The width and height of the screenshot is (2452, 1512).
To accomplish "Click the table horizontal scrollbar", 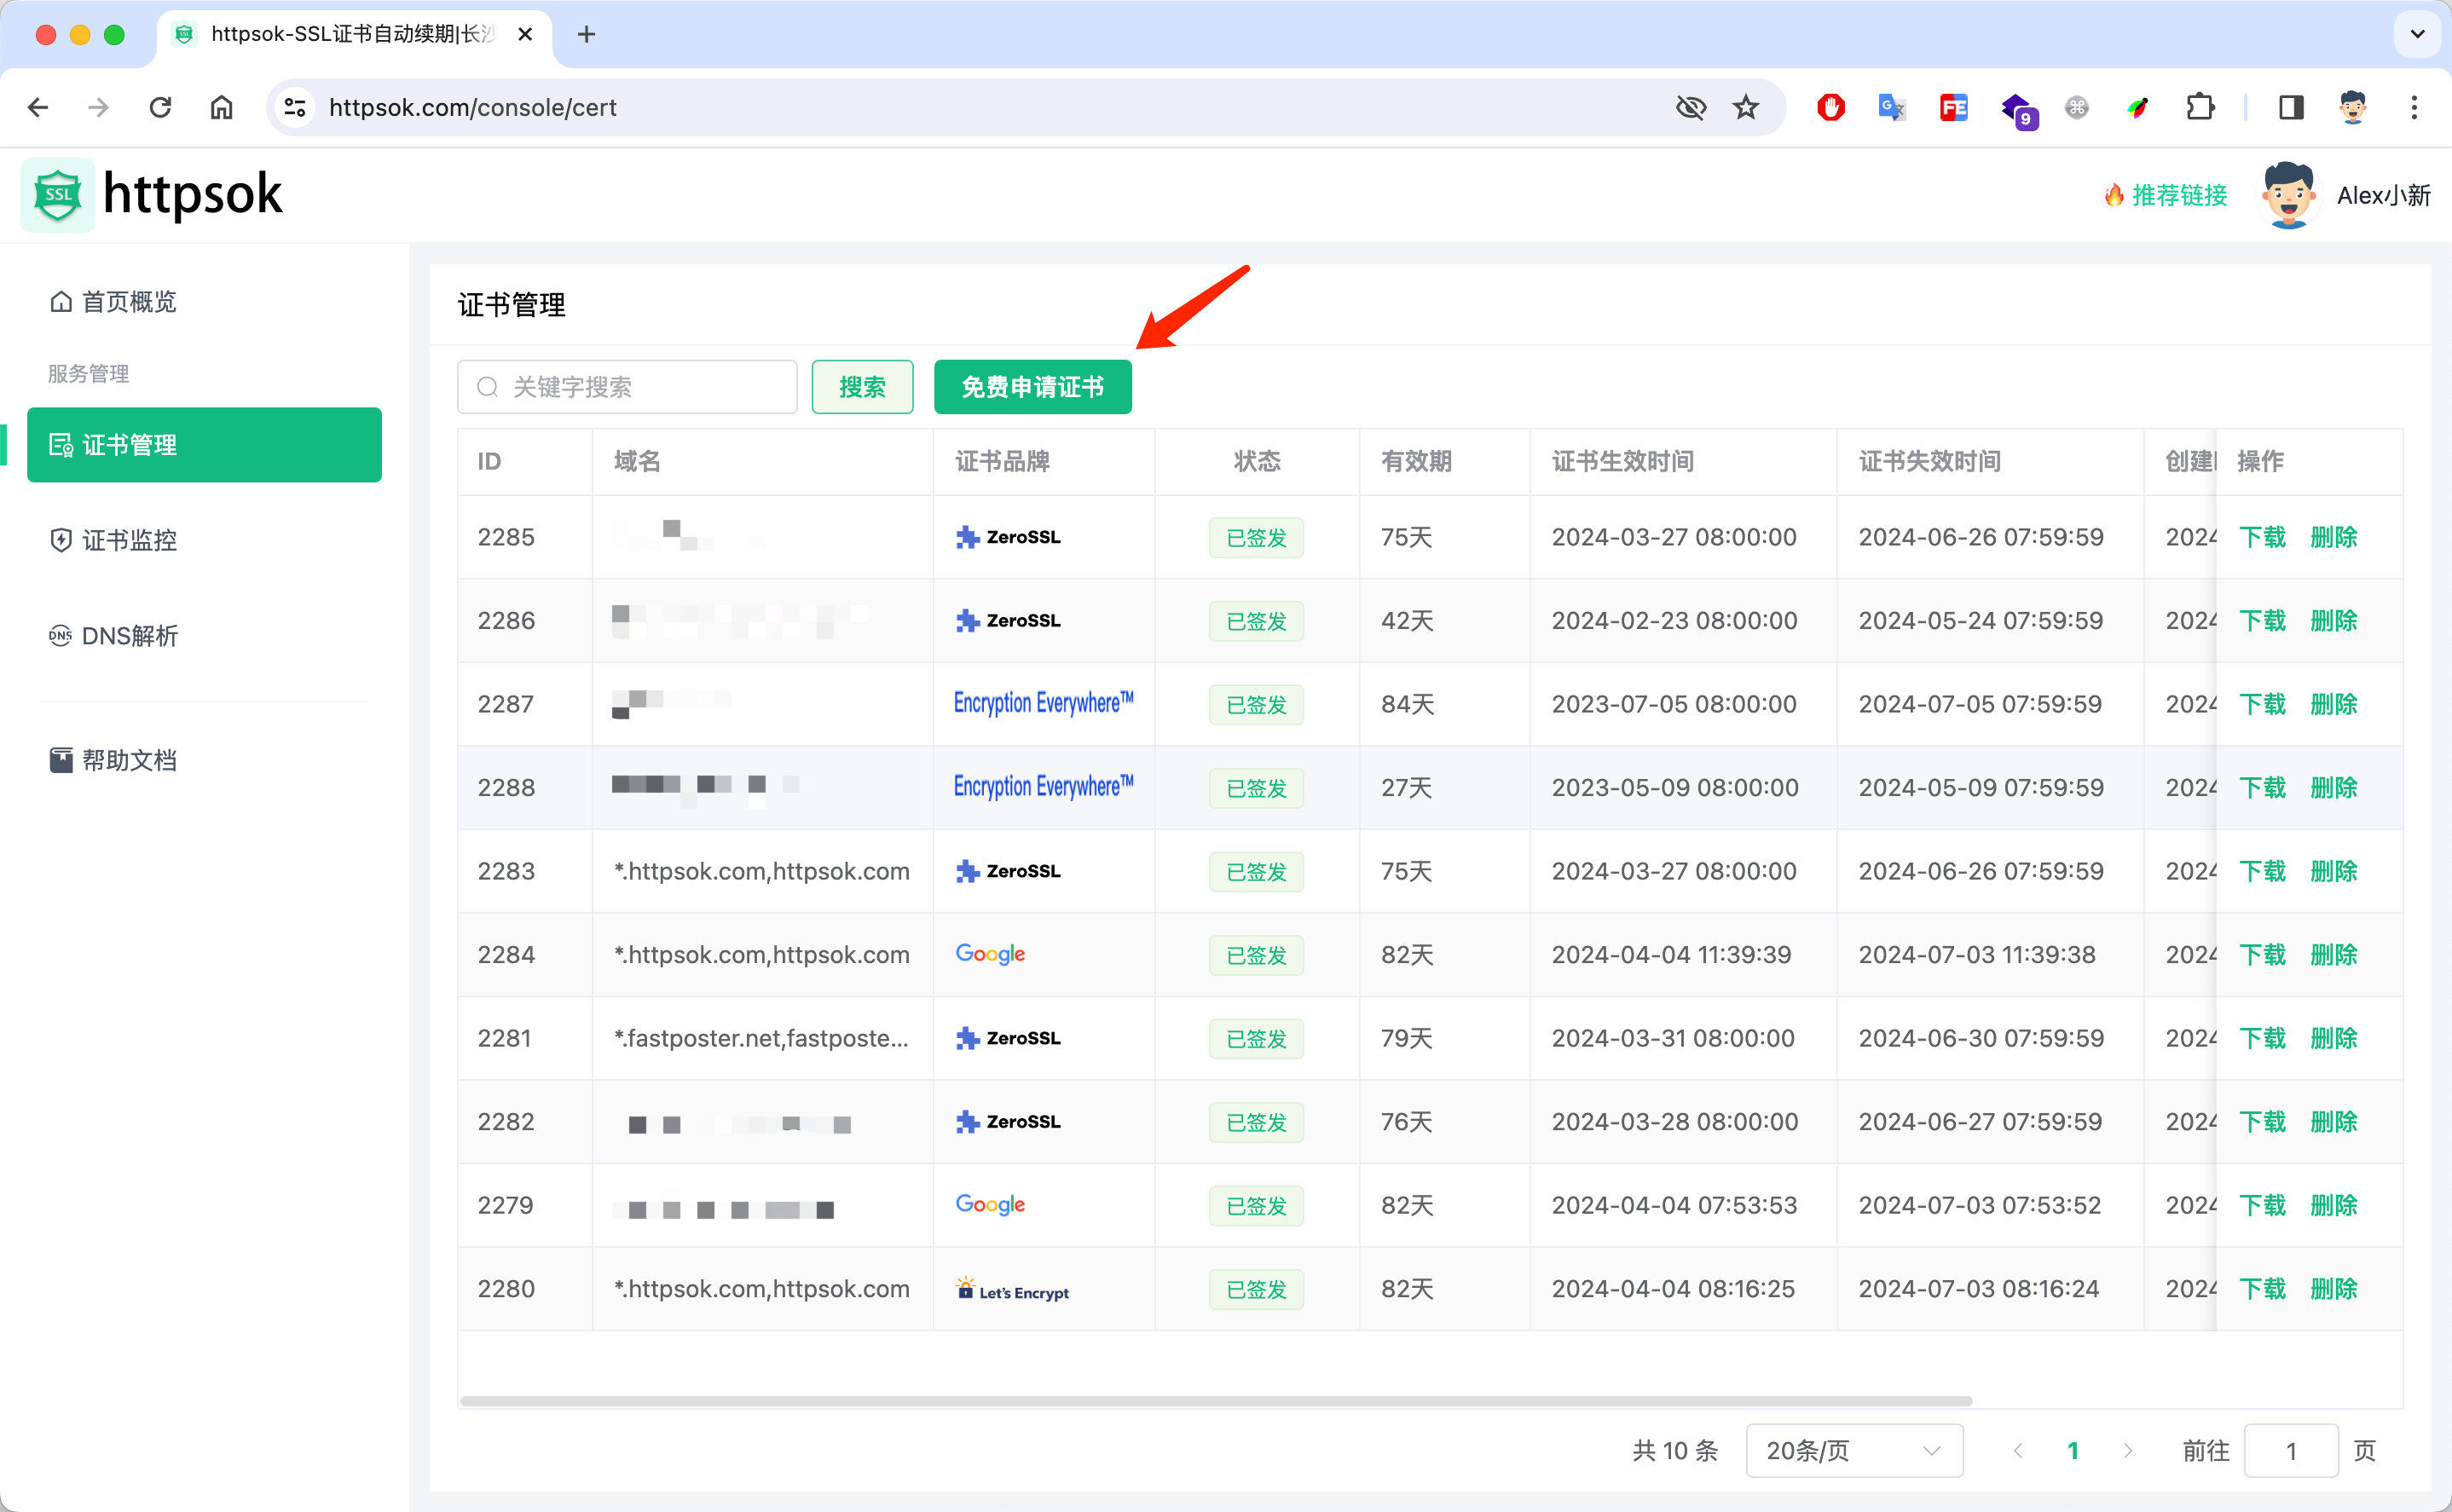I will [1215, 1401].
